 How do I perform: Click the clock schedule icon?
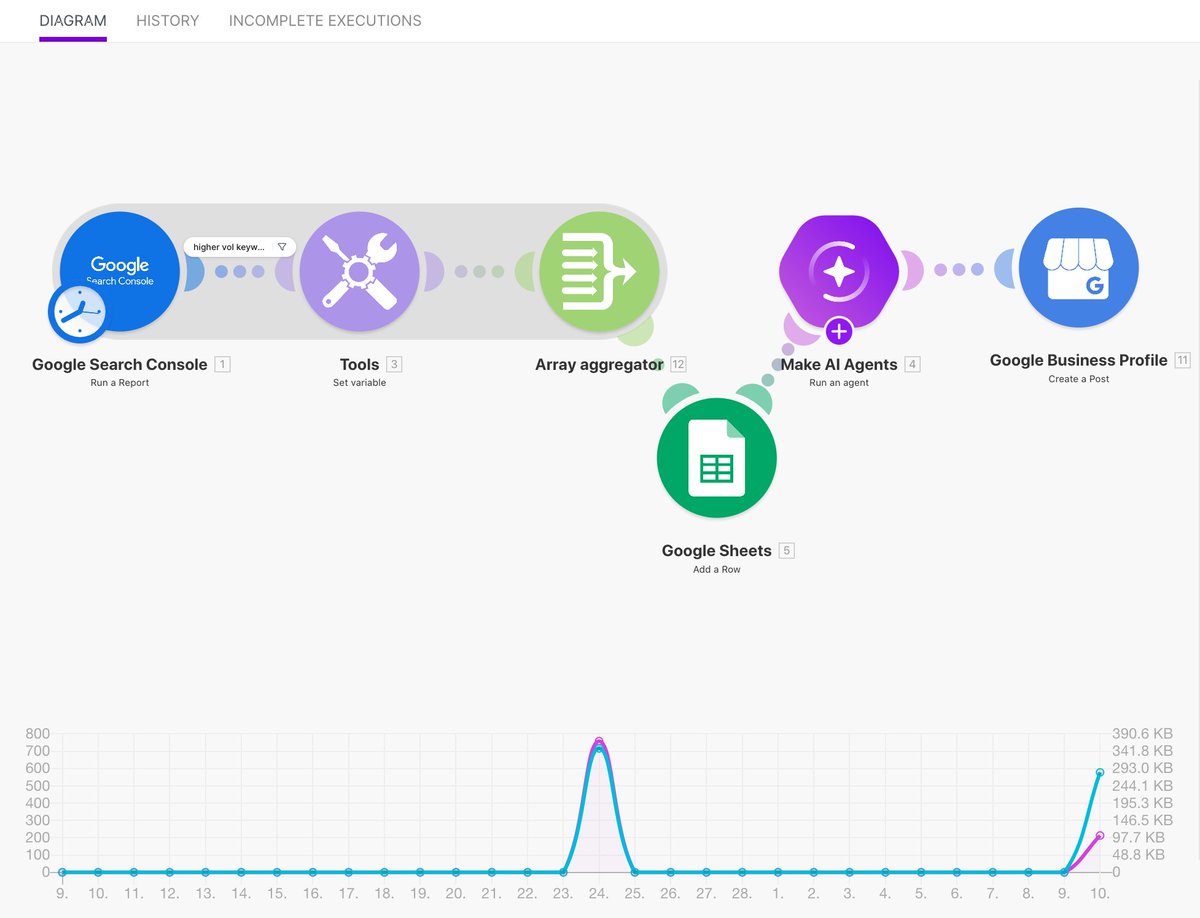point(78,313)
